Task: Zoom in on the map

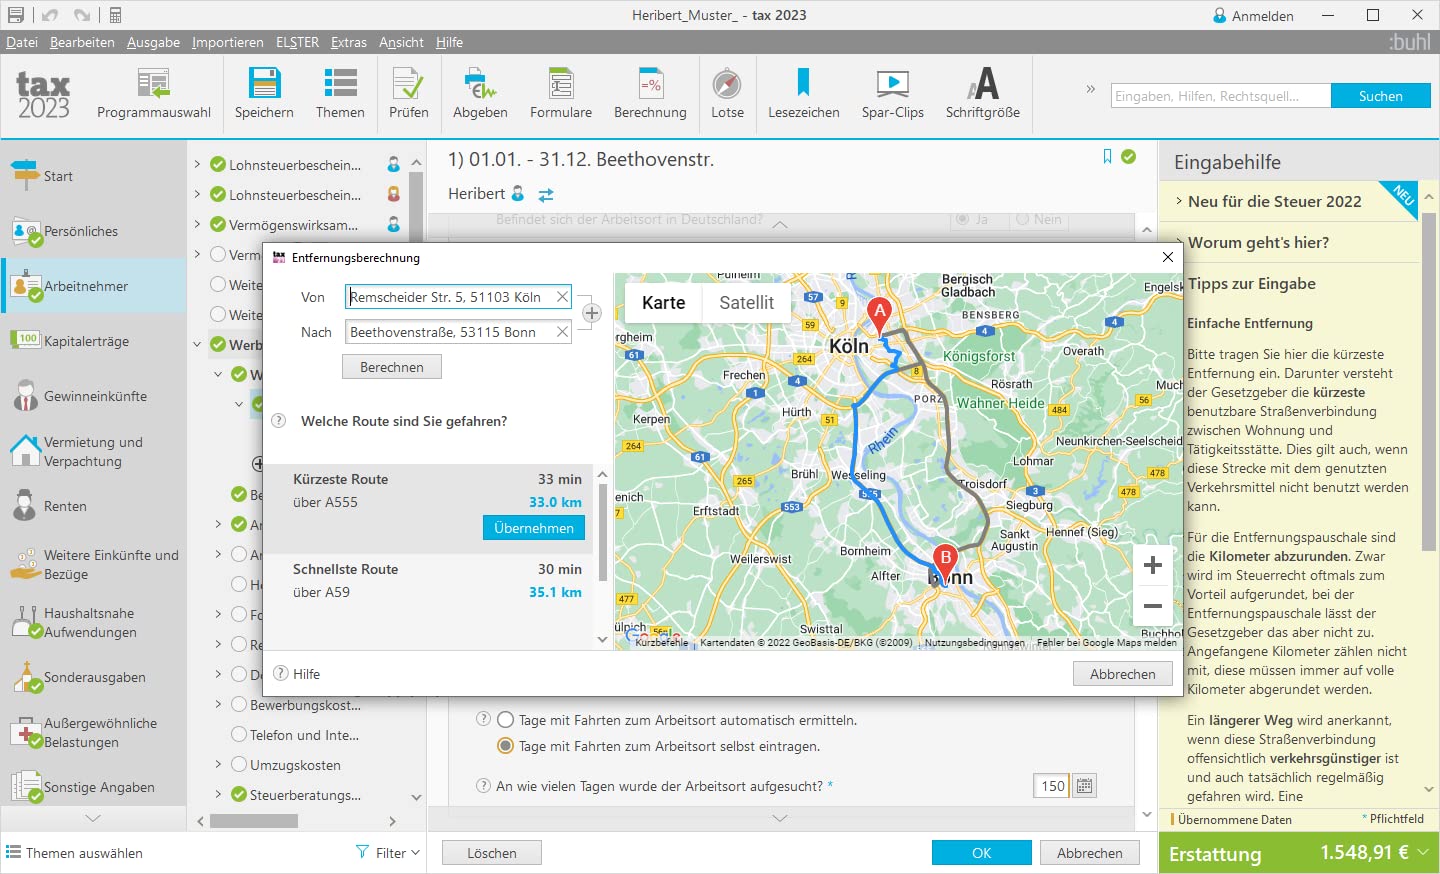Action: (1153, 565)
